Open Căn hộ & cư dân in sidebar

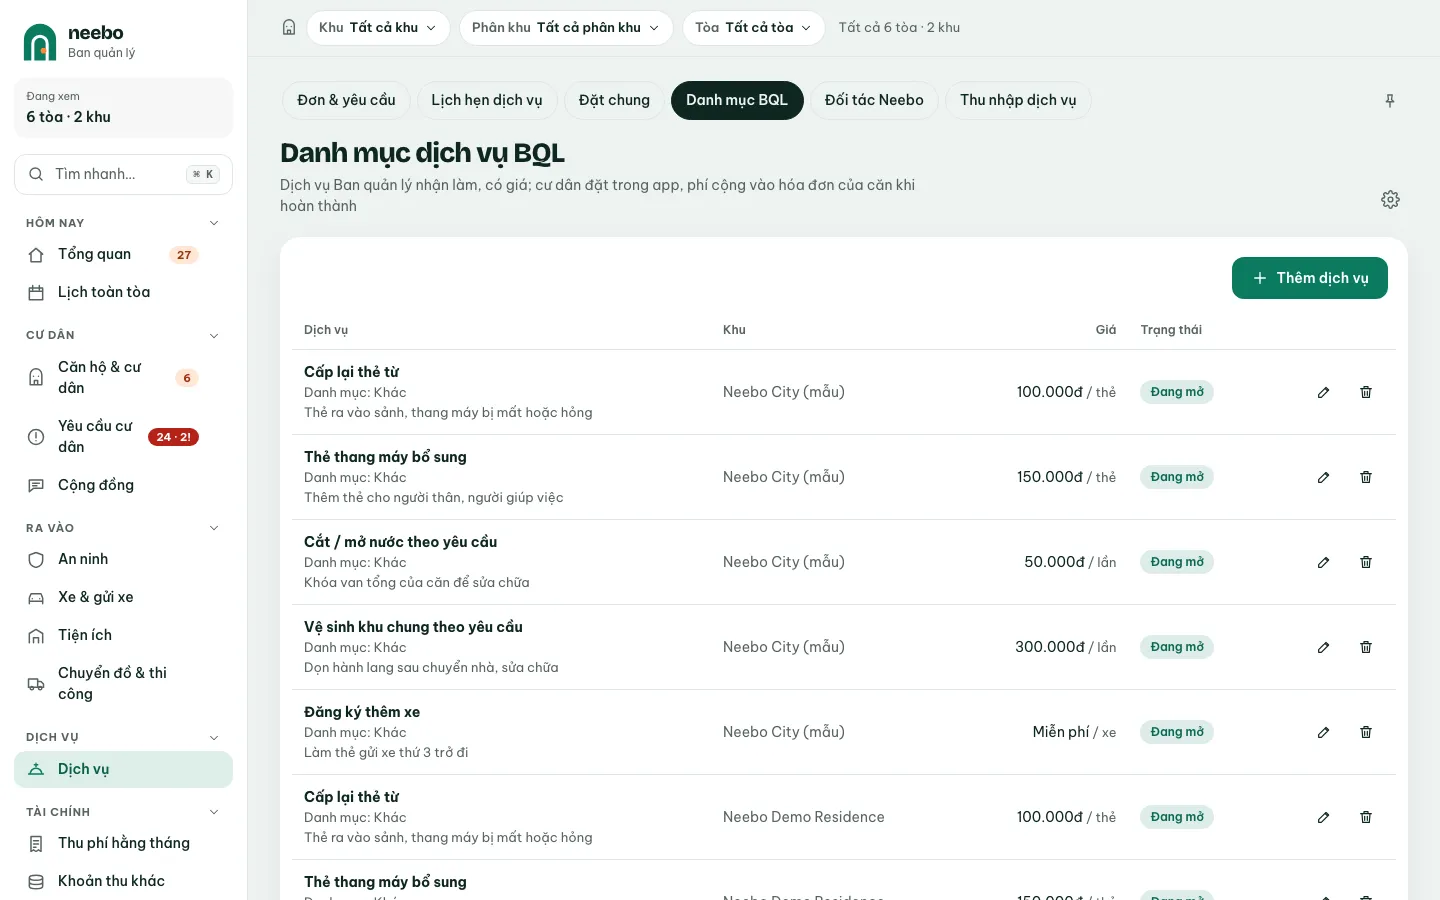(x=123, y=378)
